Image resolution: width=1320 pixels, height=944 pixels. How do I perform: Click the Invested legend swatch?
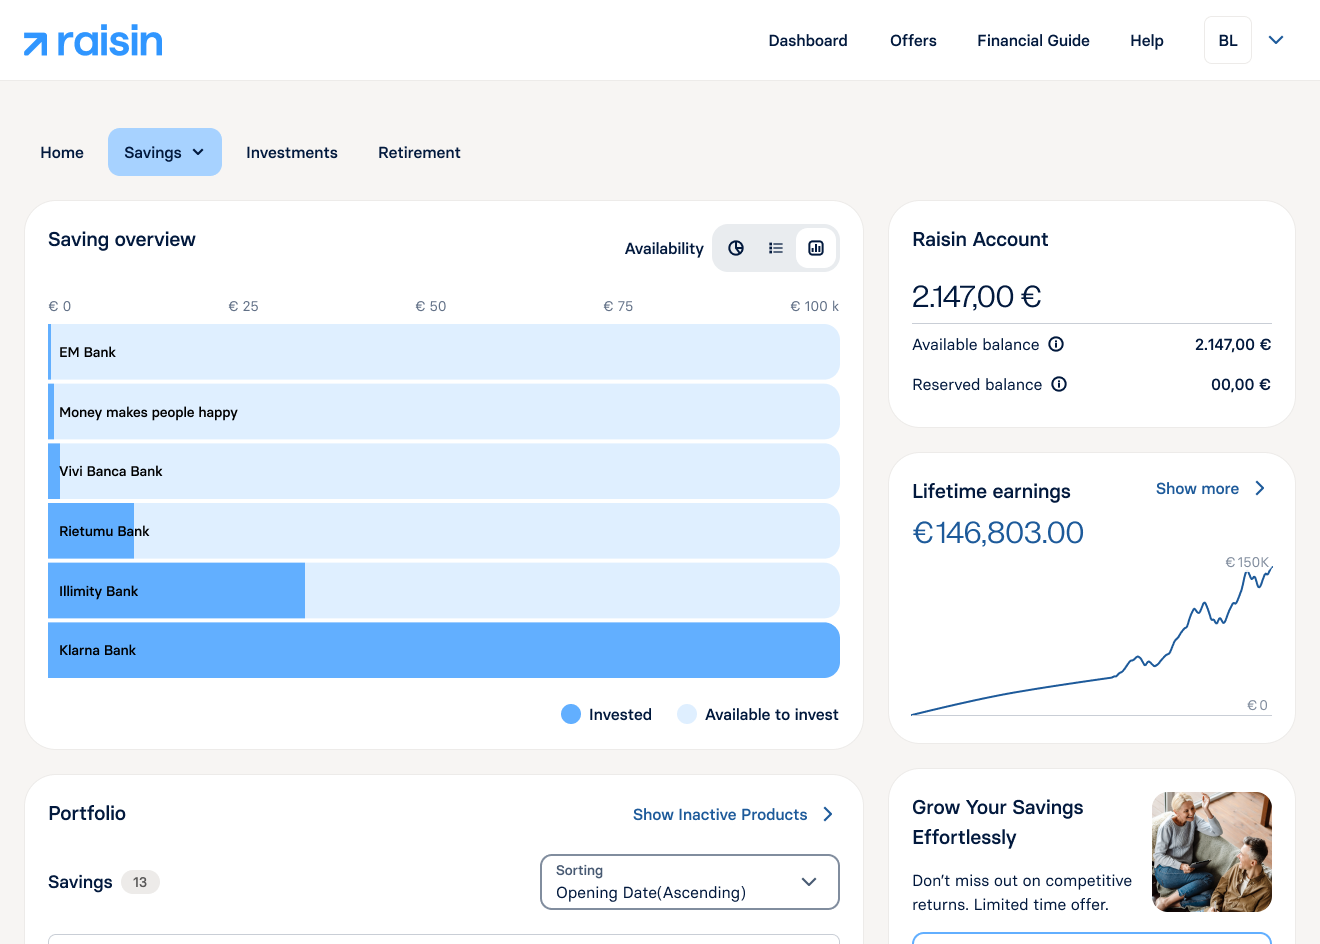[571, 714]
